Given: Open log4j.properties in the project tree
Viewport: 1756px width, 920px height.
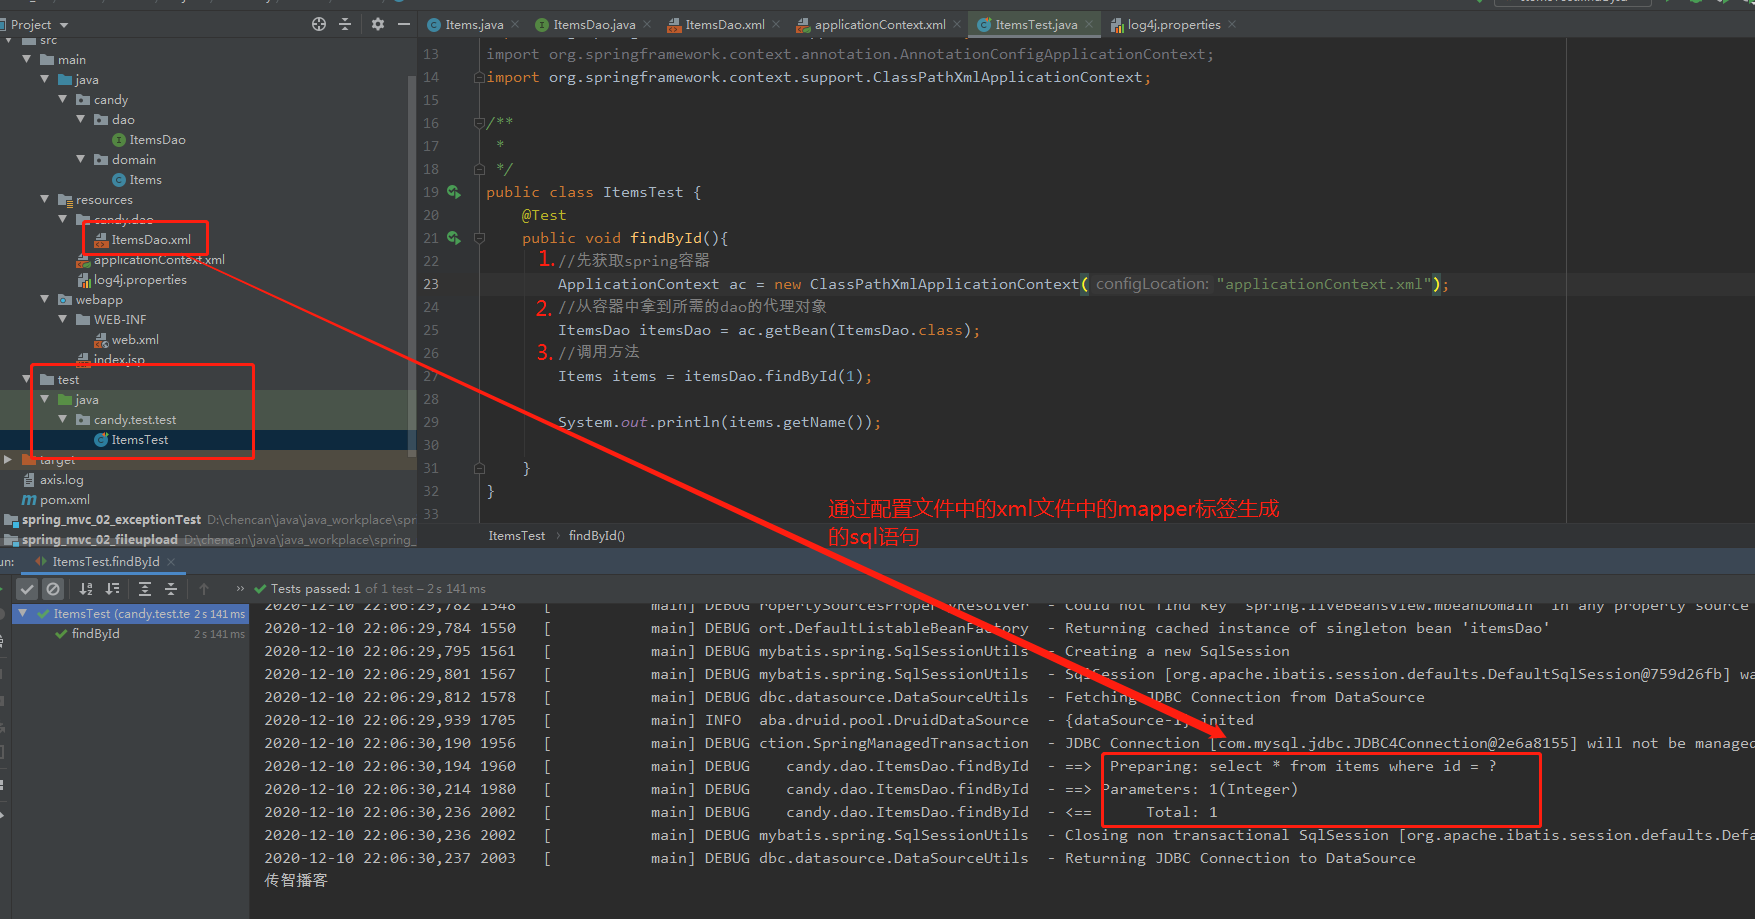Looking at the screenshot, I should (x=132, y=280).
